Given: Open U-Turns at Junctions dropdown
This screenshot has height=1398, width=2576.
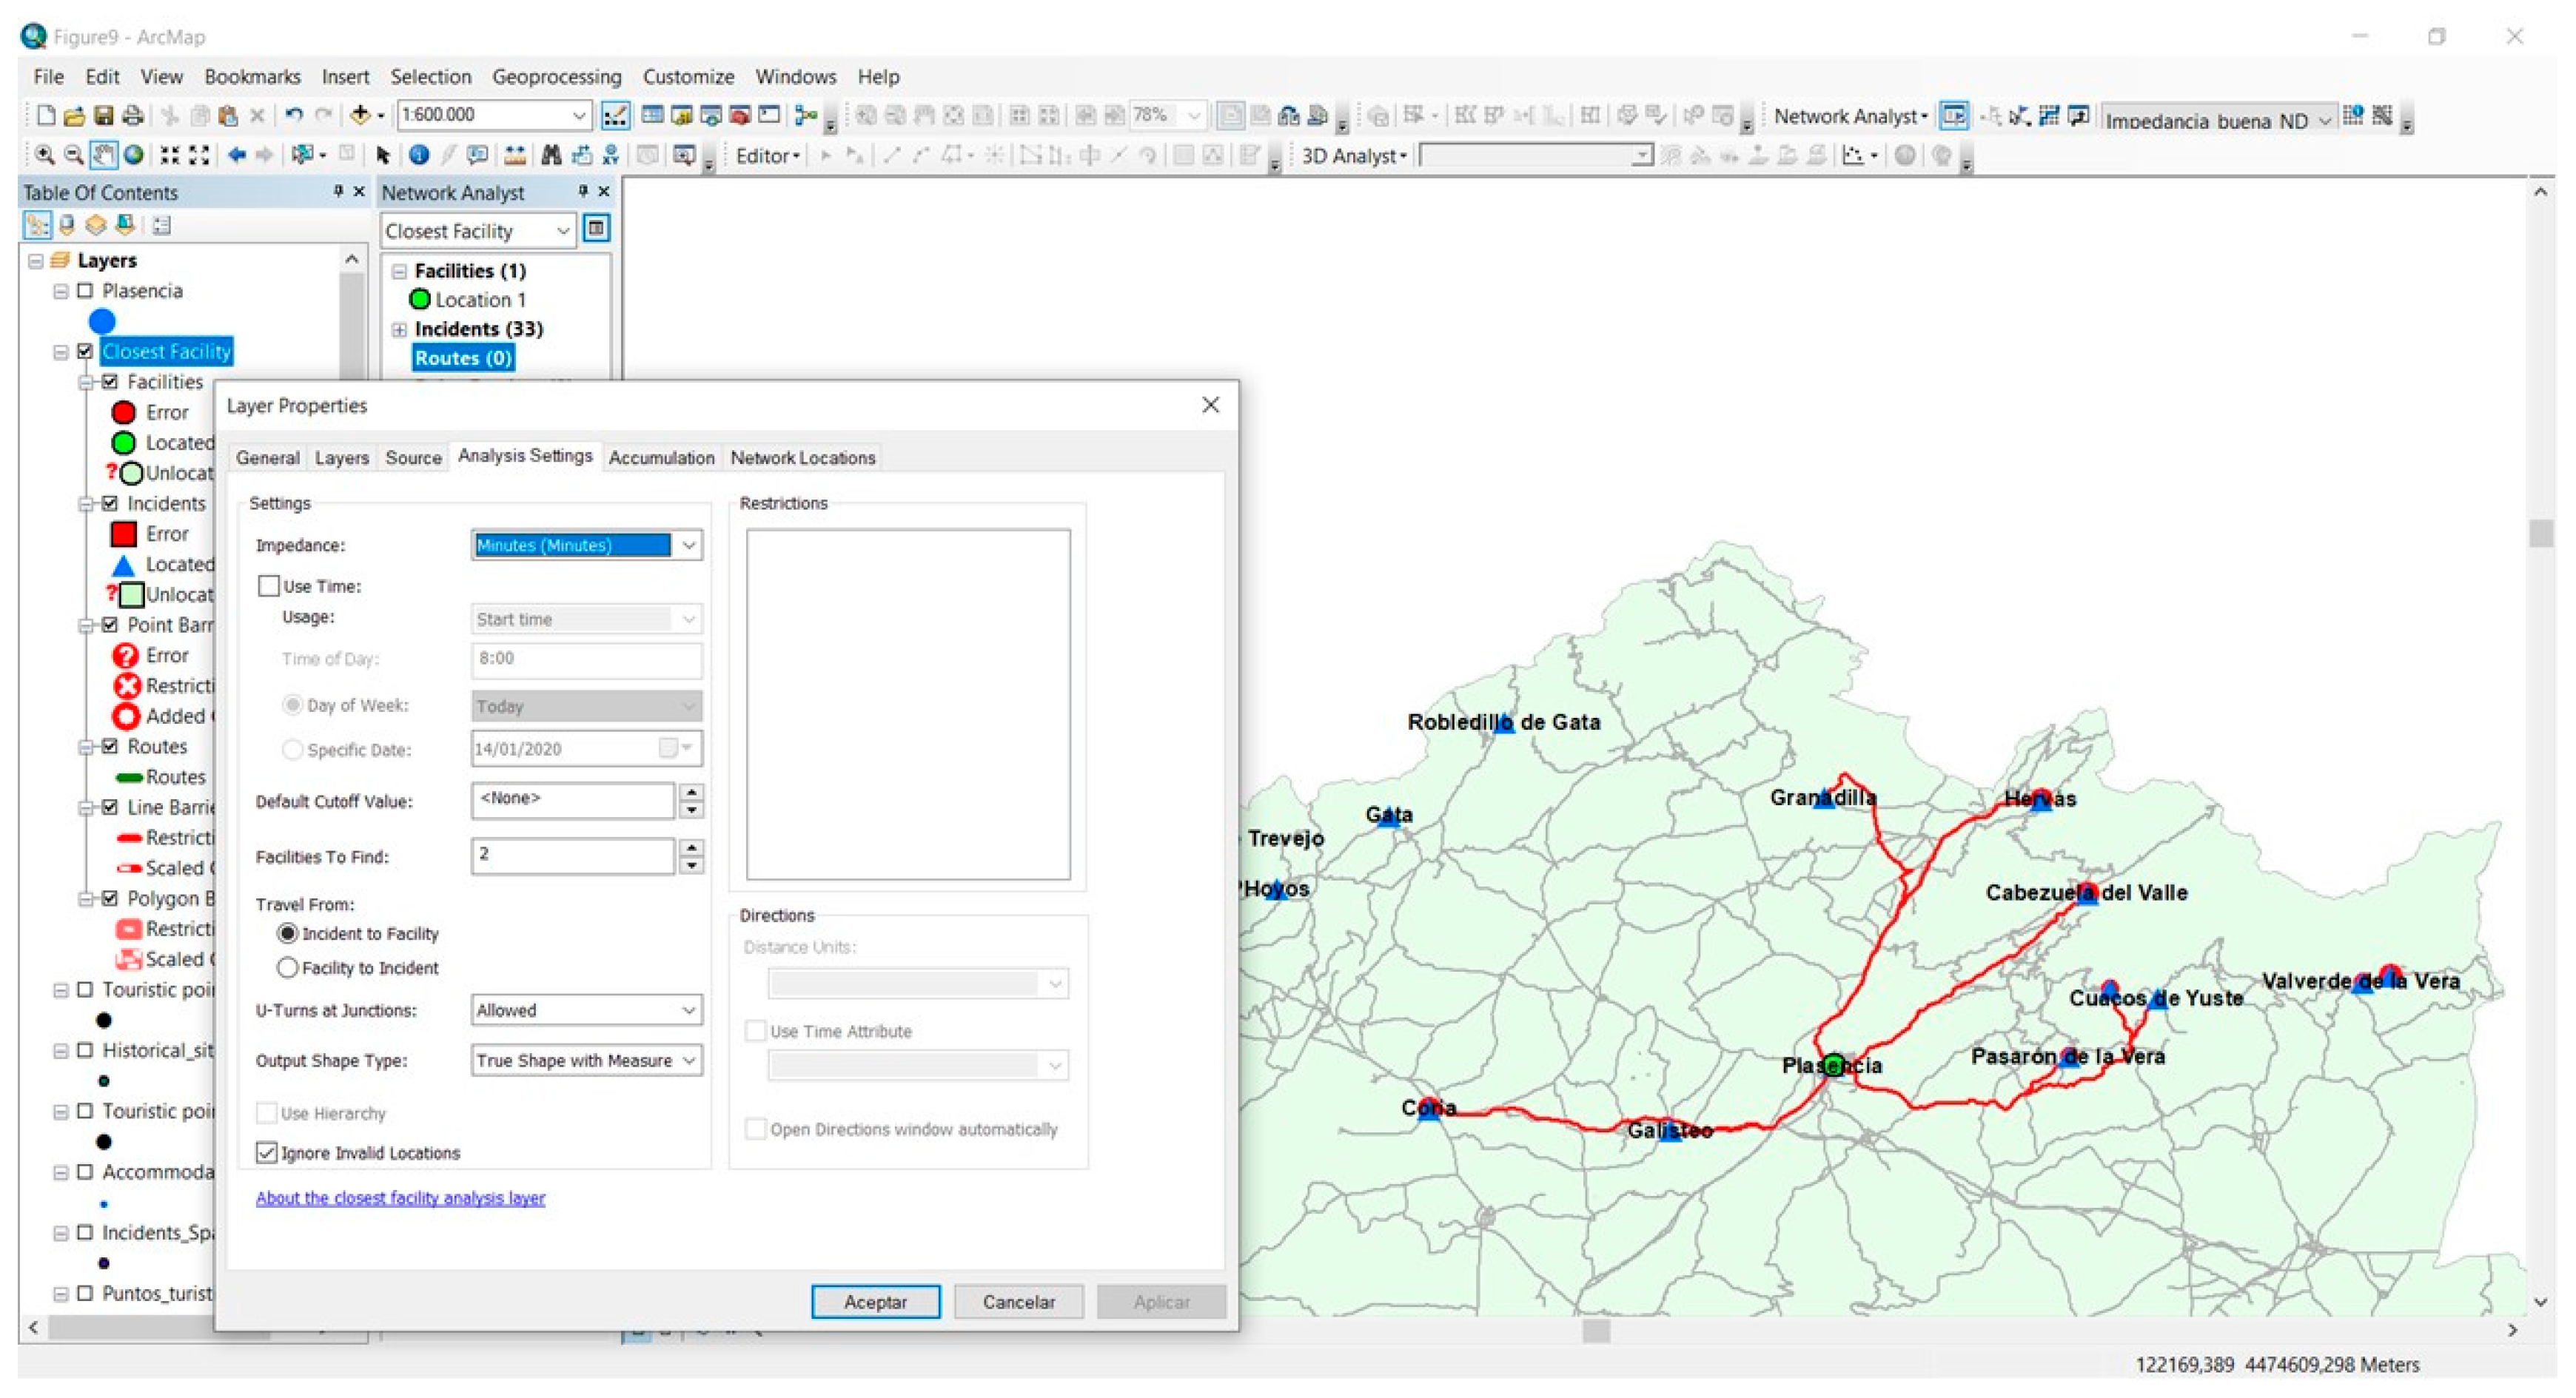Looking at the screenshot, I should (x=688, y=1010).
